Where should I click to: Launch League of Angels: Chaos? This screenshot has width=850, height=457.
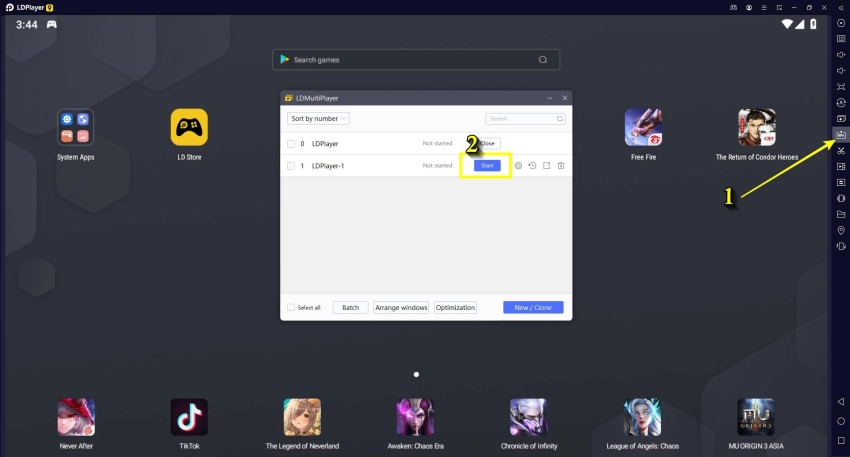642,417
